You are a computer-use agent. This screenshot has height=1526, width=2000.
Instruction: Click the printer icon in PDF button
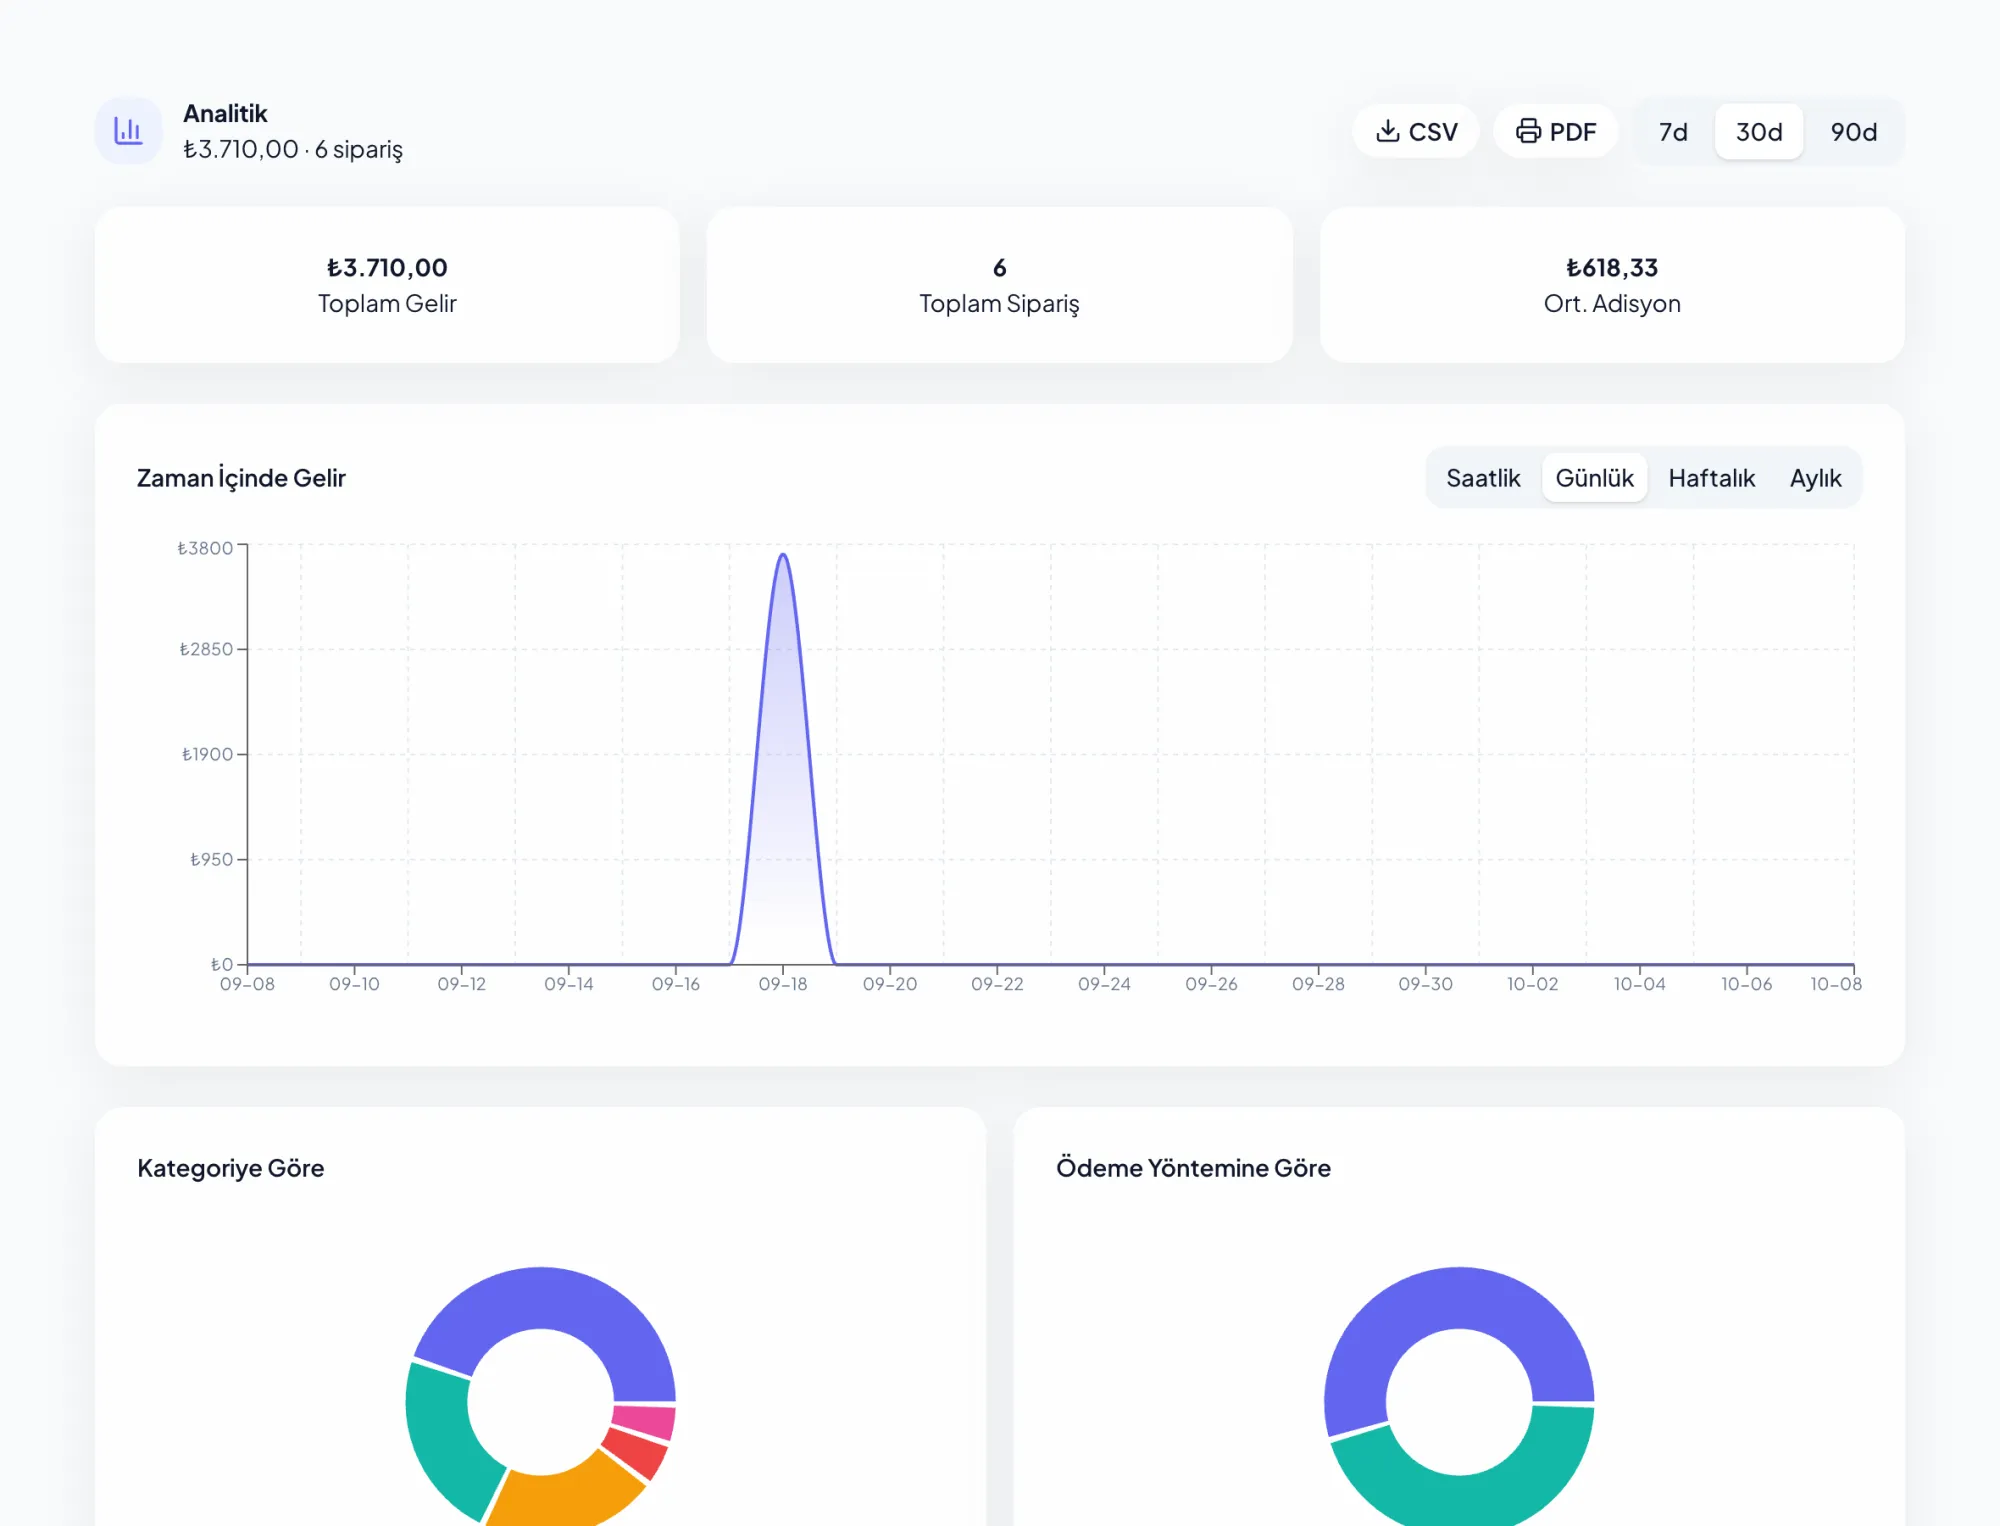click(1528, 131)
